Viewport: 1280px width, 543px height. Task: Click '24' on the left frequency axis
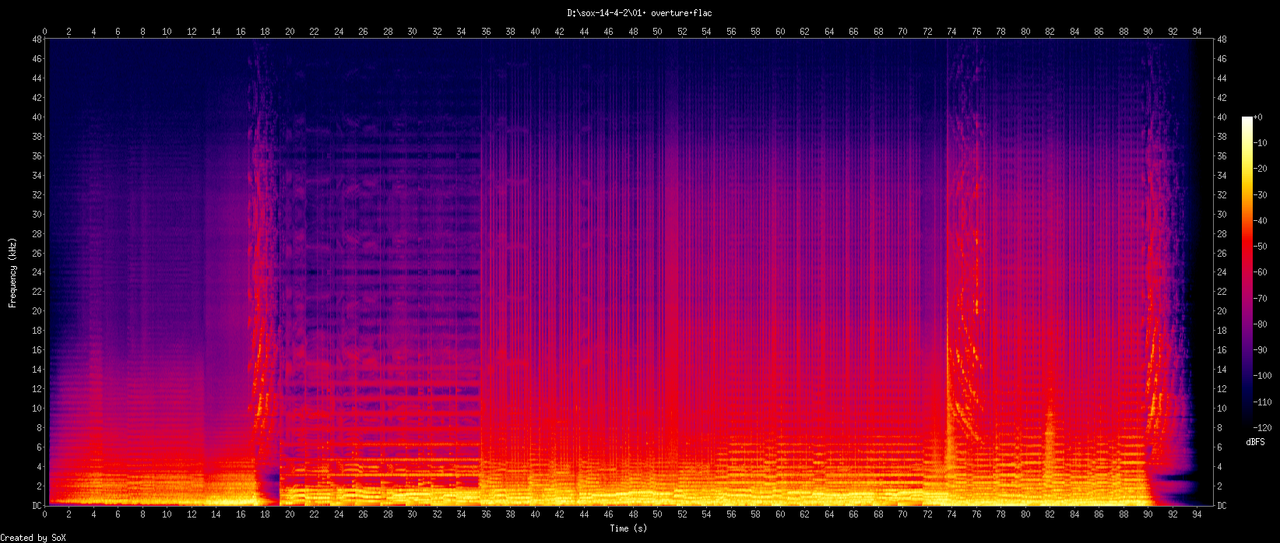[x=37, y=273]
